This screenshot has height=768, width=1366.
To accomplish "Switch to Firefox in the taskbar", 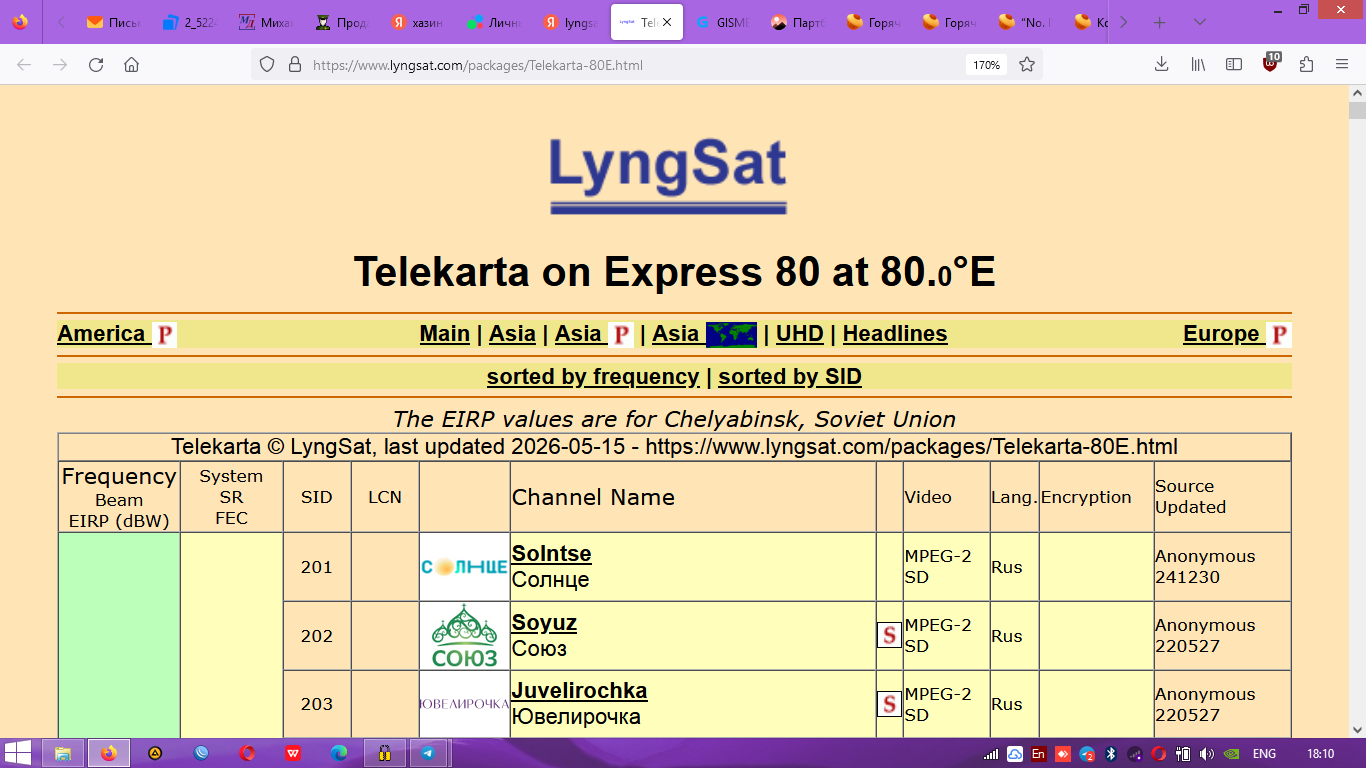I will click(108, 753).
